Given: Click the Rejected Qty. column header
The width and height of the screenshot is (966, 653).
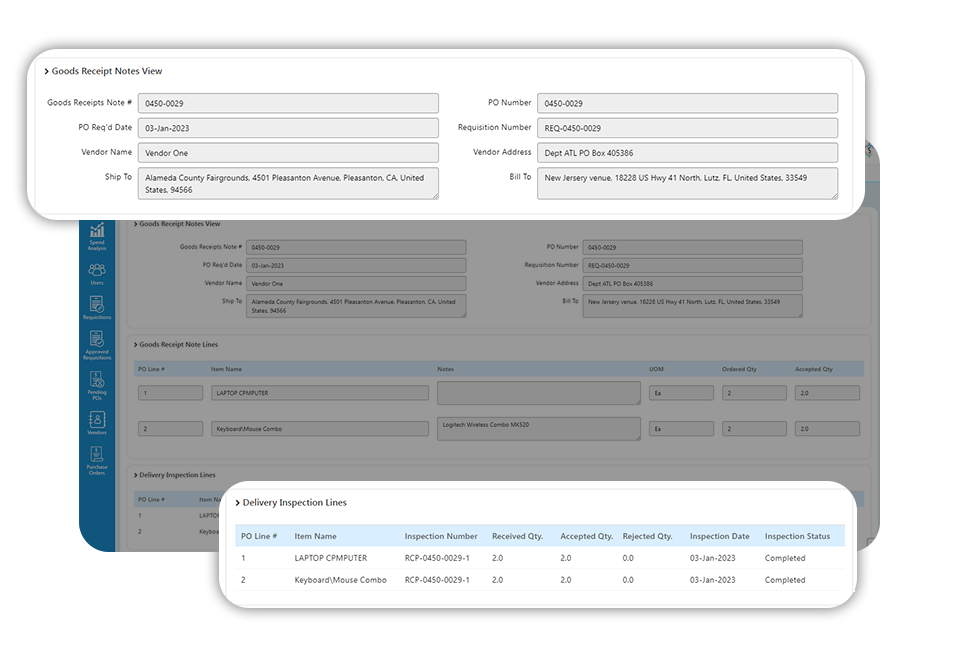Looking at the screenshot, I should coord(647,536).
